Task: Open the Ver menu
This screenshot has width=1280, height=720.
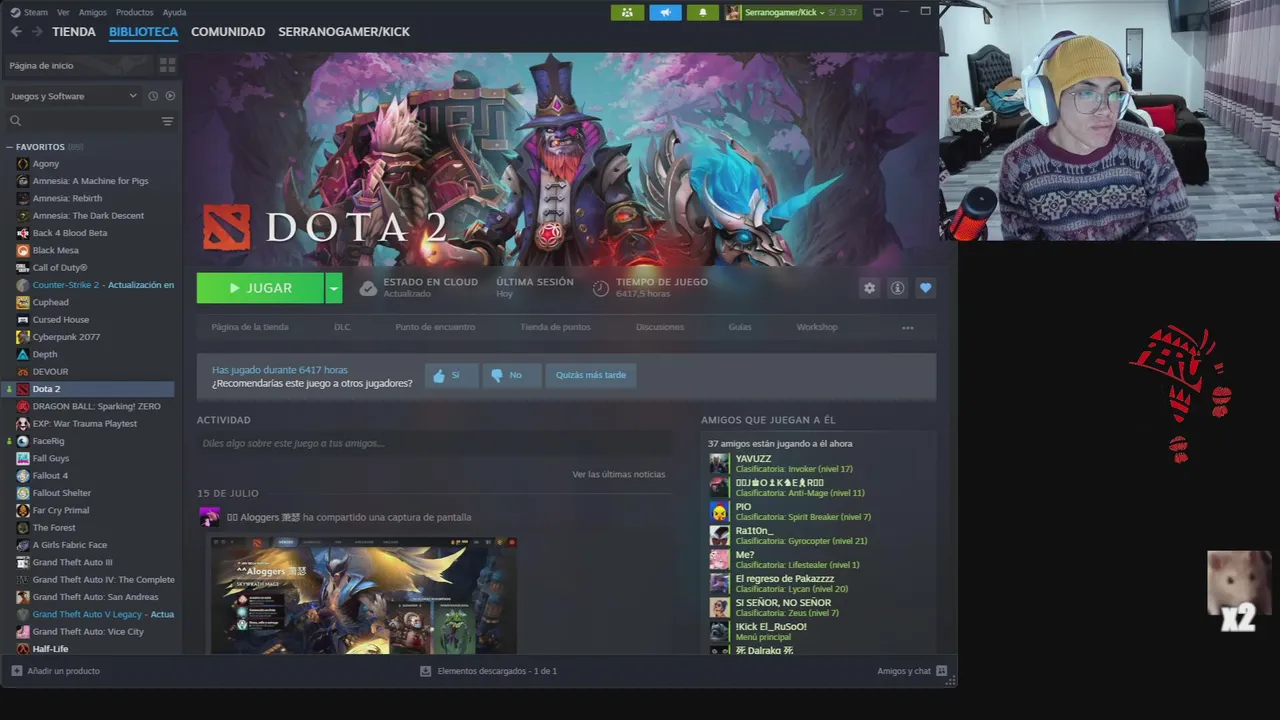Action: (x=63, y=12)
